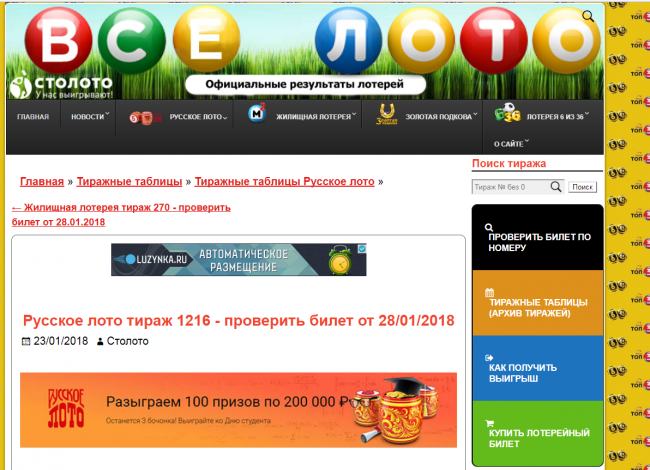Open Тиражные таблицы (архив тиражей) block
The width and height of the screenshot is (650, 470).
[538, 303]
